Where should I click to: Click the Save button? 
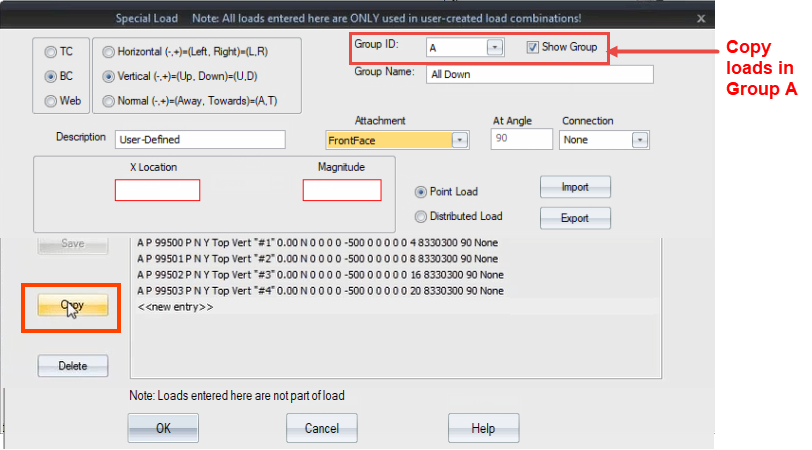(x=72, y=244)
